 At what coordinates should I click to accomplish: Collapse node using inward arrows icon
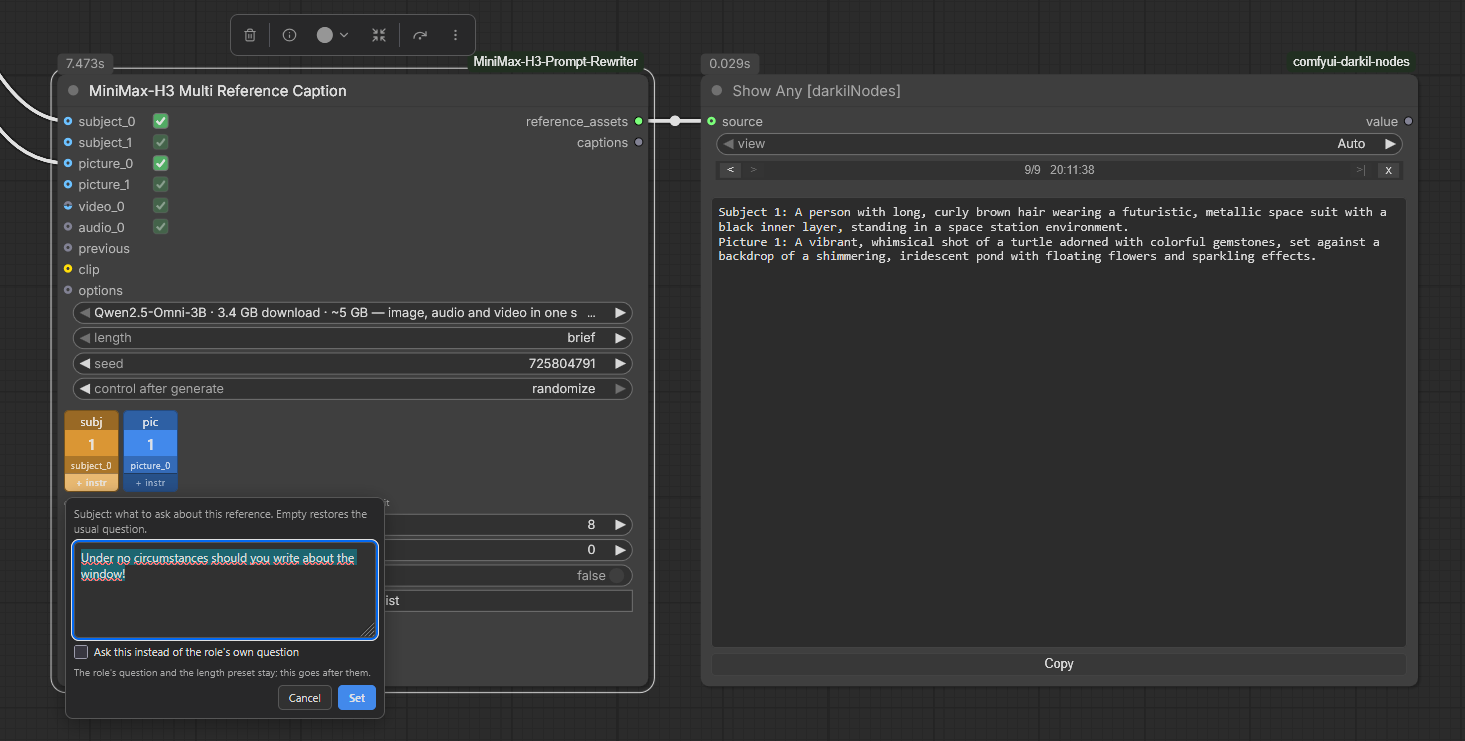(x=379, y=35)
